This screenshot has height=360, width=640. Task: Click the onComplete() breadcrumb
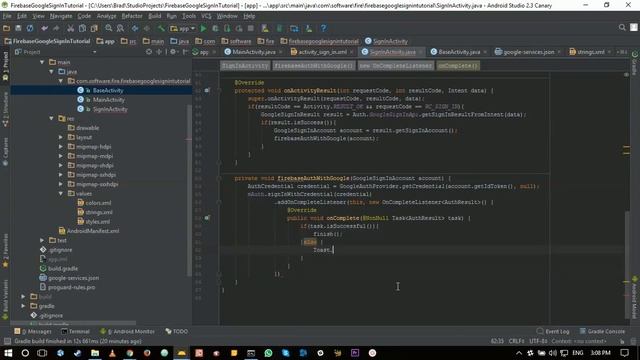(458, 66)
